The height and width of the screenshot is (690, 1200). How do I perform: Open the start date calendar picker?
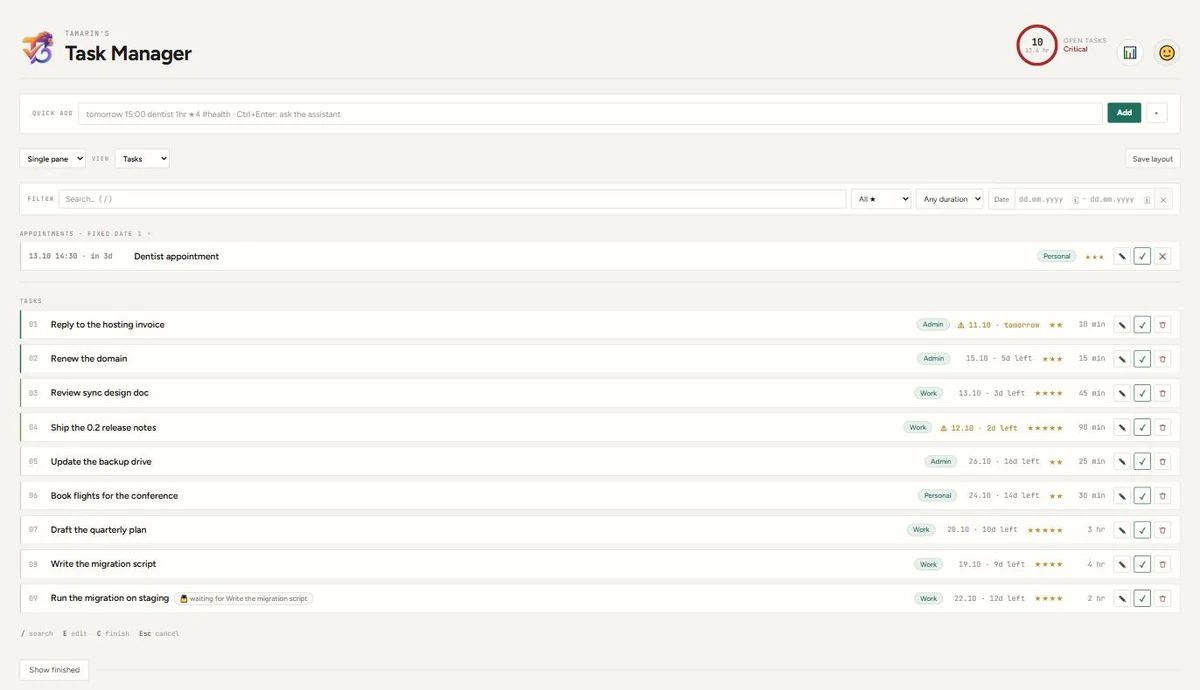pos(1075,200)
